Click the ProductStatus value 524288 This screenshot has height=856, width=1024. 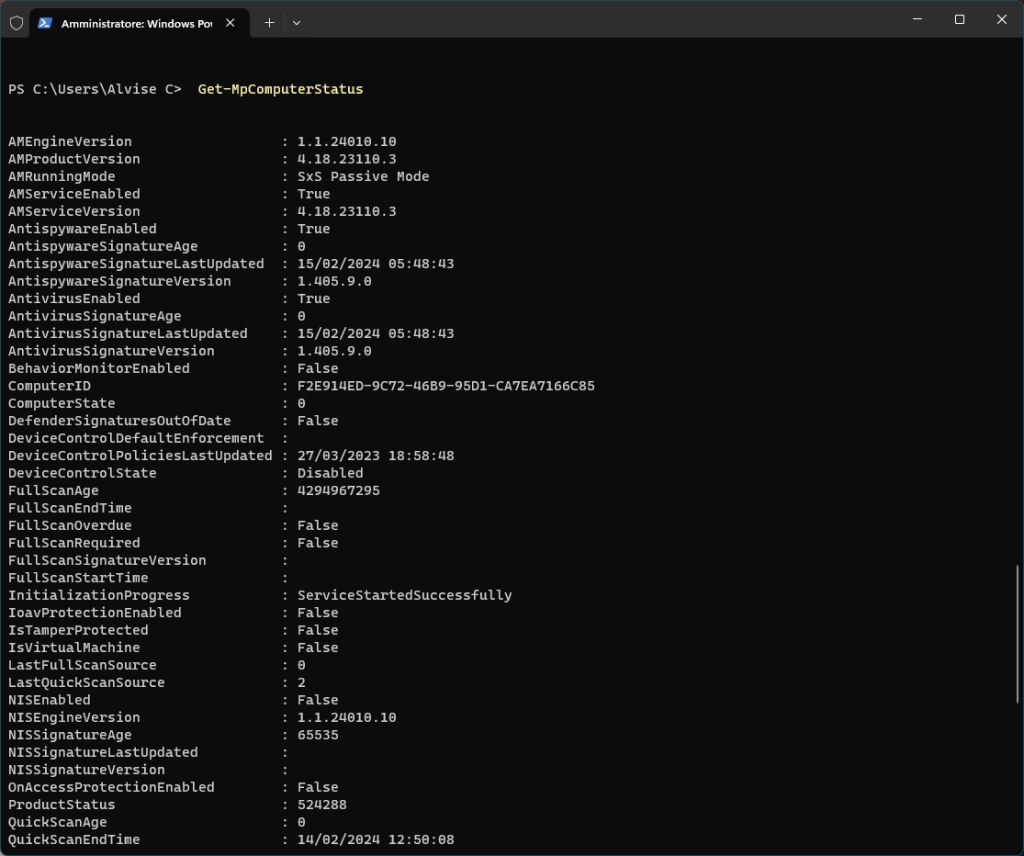click(321, 805)
